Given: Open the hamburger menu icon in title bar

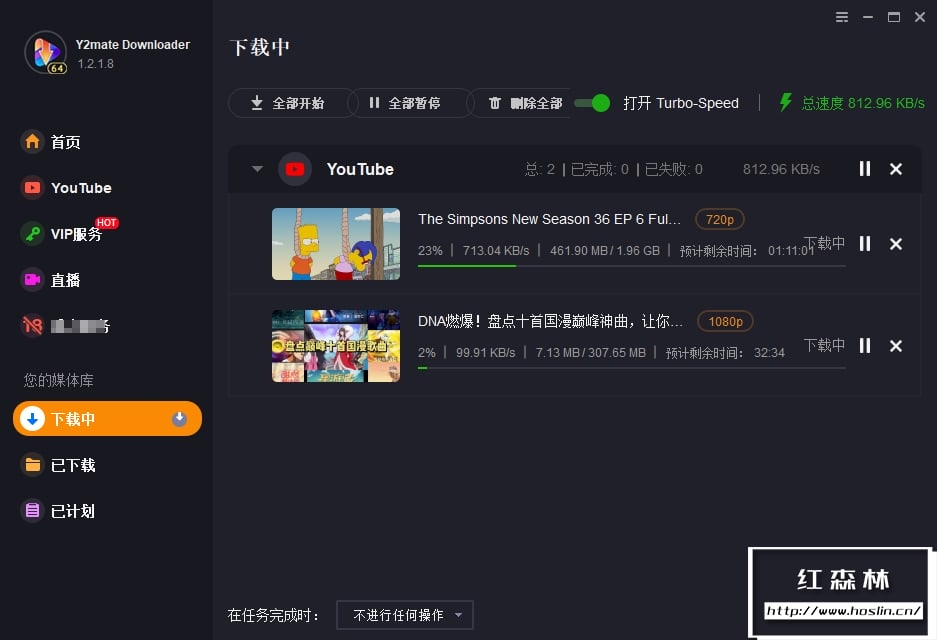Looking at the screenshot, I should 841,17.
